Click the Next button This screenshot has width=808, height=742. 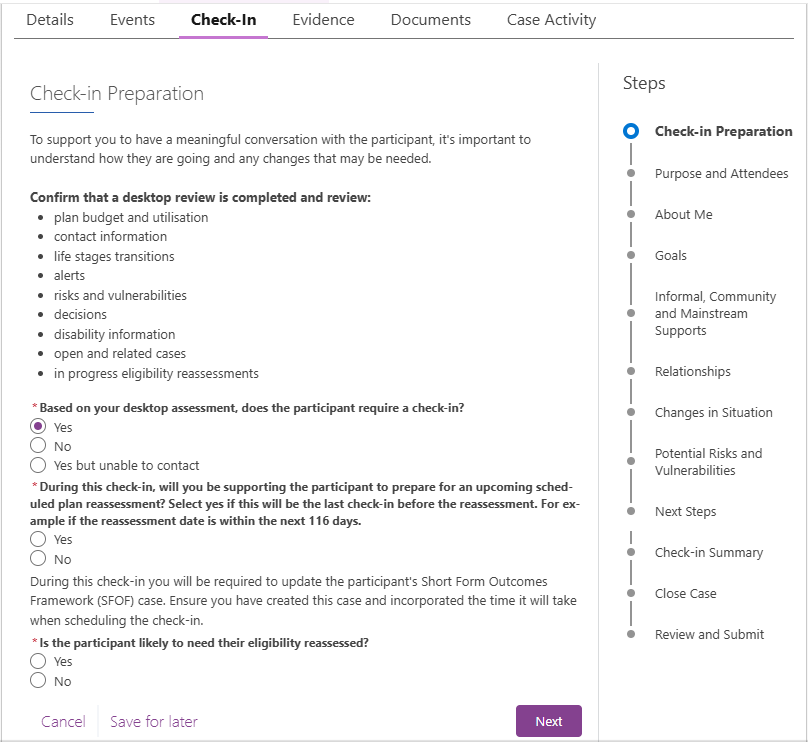(548, 721)
